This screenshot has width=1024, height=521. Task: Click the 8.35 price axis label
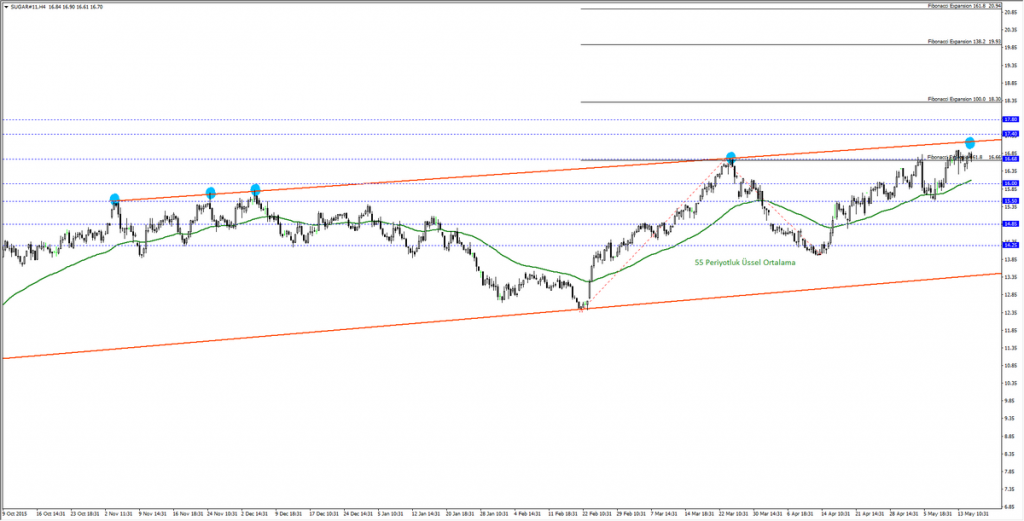1011,453
